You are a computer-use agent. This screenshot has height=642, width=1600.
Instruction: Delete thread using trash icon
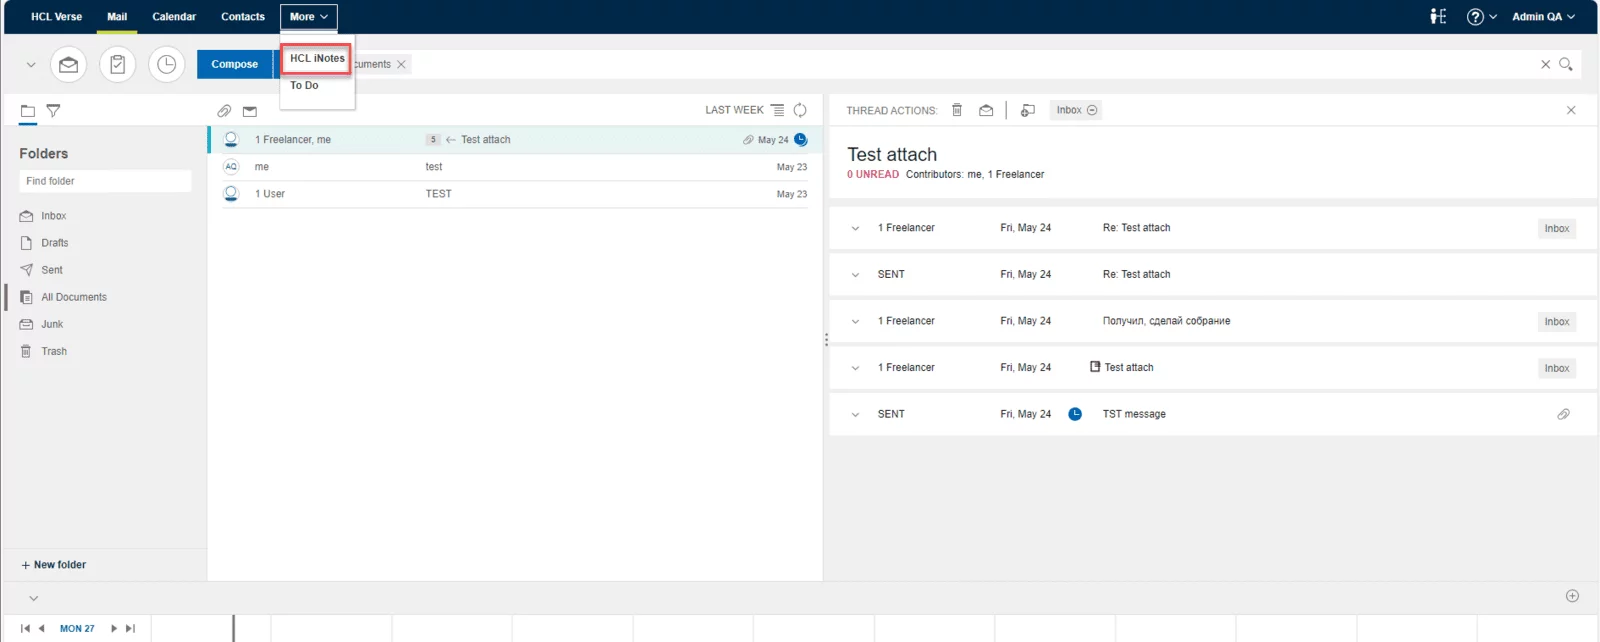[x=957, y=110]
